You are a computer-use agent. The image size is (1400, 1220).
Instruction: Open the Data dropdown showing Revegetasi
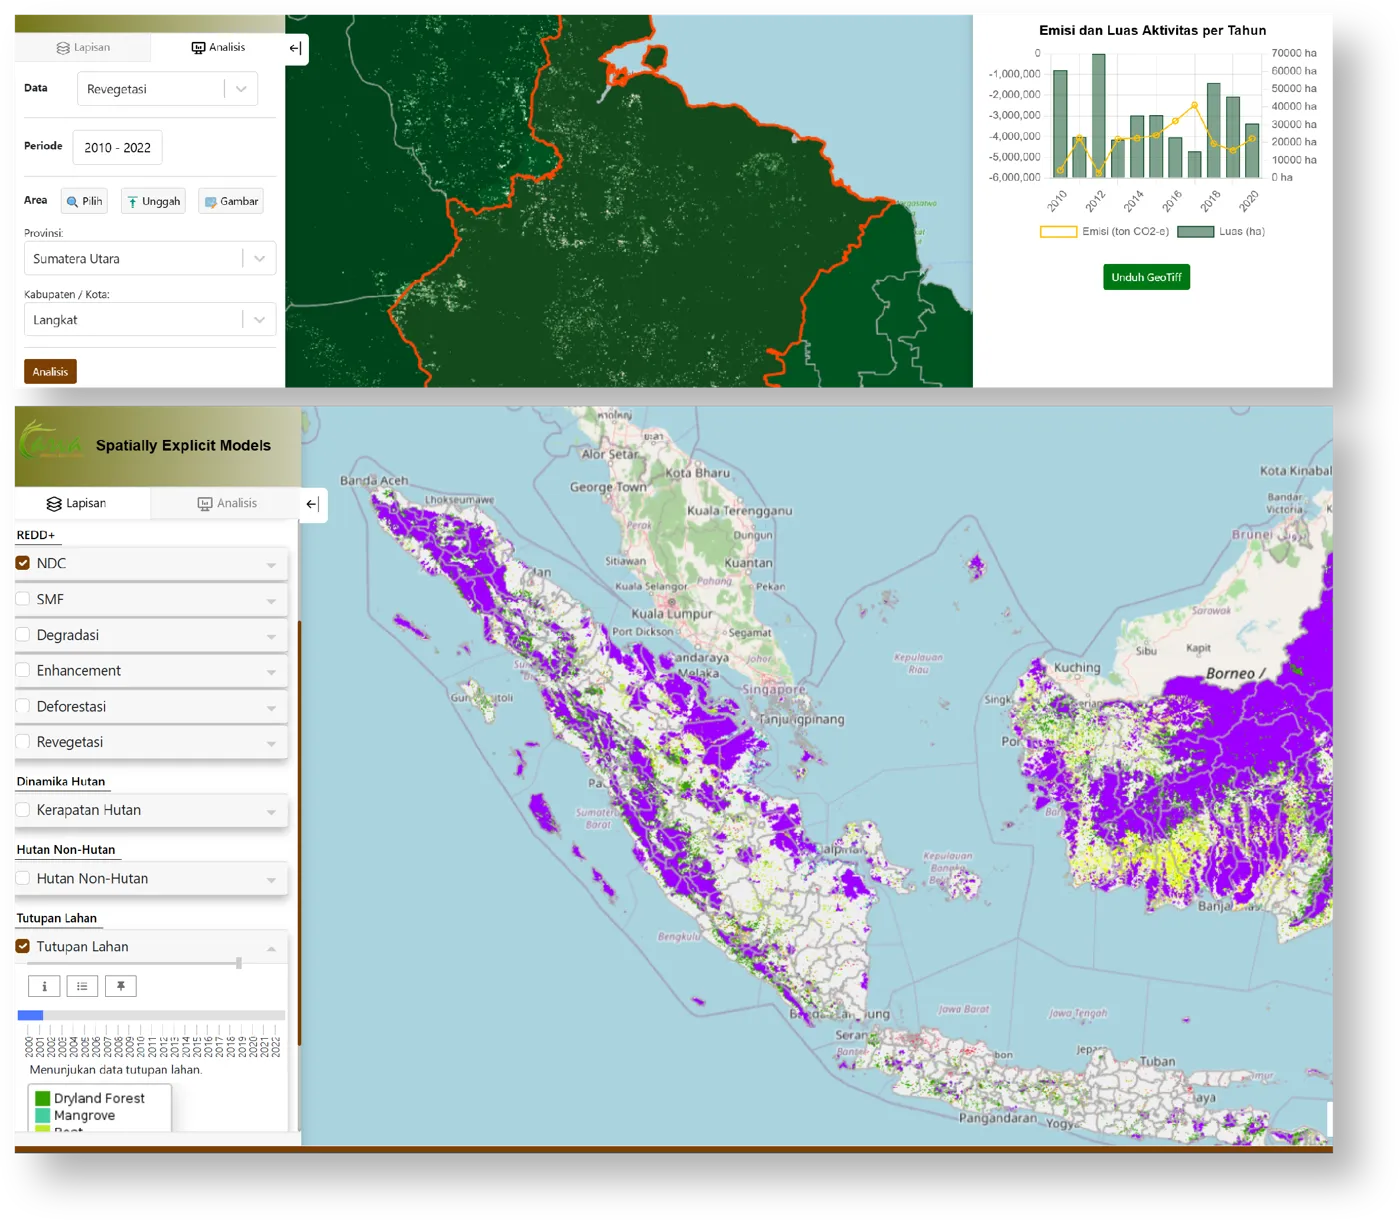point(167,89)
